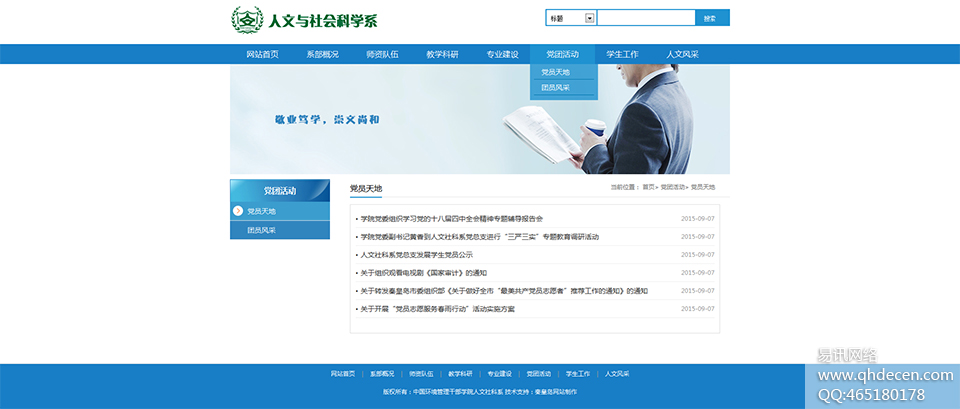The width and height of the screenshot is (960, 409).
Task: Click the dropdown arrow of the 标题 selector
Action: click(x=590, y=18)
